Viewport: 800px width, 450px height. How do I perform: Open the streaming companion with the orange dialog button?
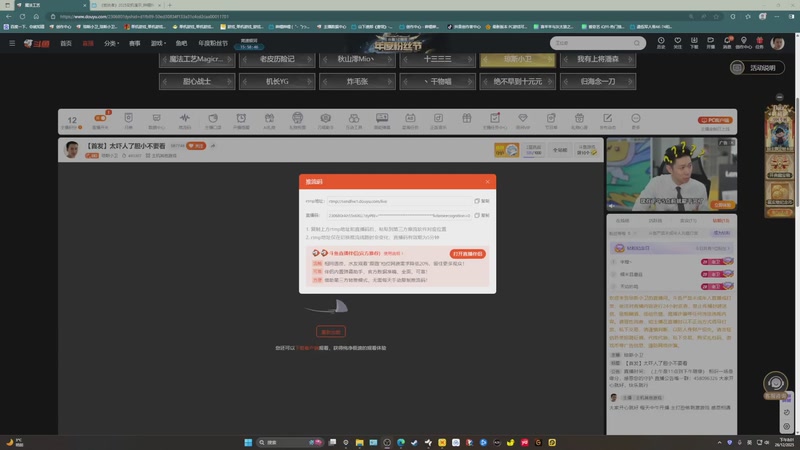tap(467, 254)
